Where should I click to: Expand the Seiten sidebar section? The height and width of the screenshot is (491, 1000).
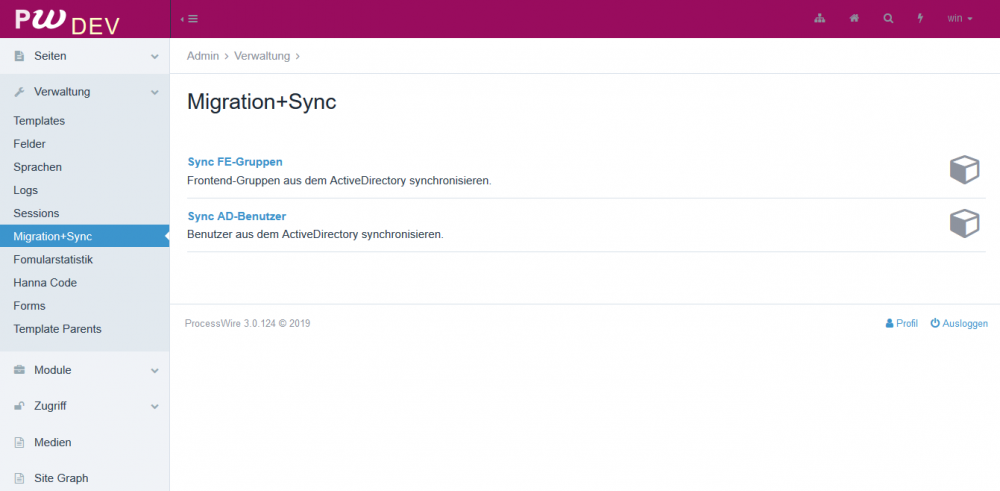click(x=84, y=56)
